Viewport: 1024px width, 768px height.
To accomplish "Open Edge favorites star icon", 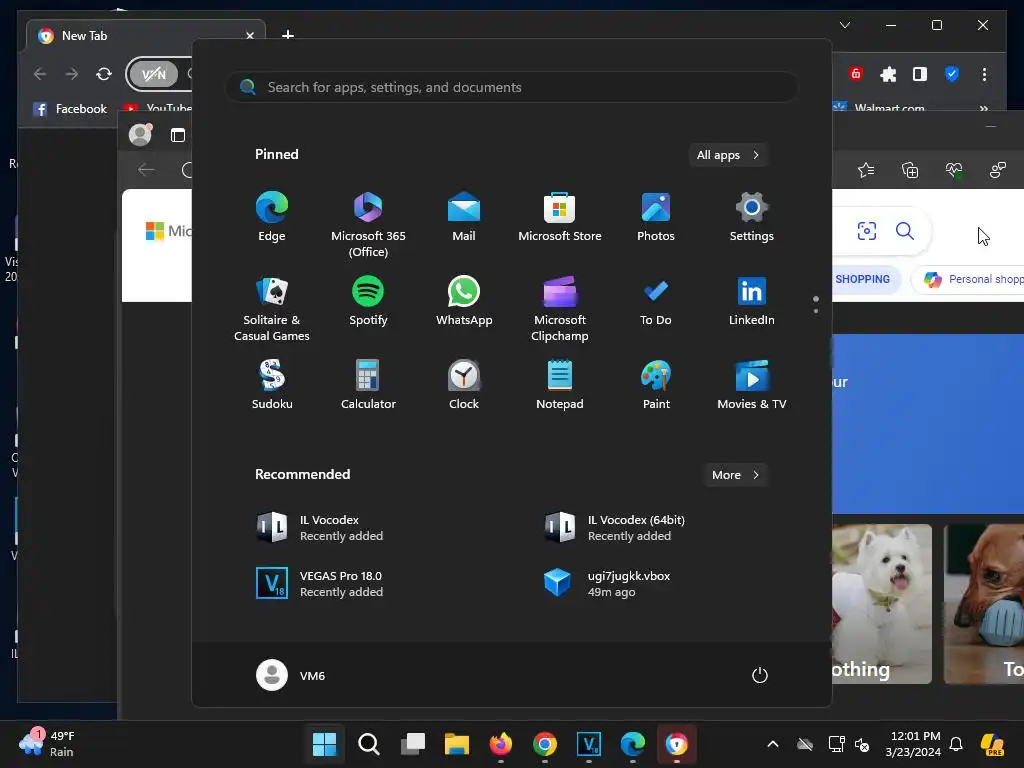I will coord(866,170).
